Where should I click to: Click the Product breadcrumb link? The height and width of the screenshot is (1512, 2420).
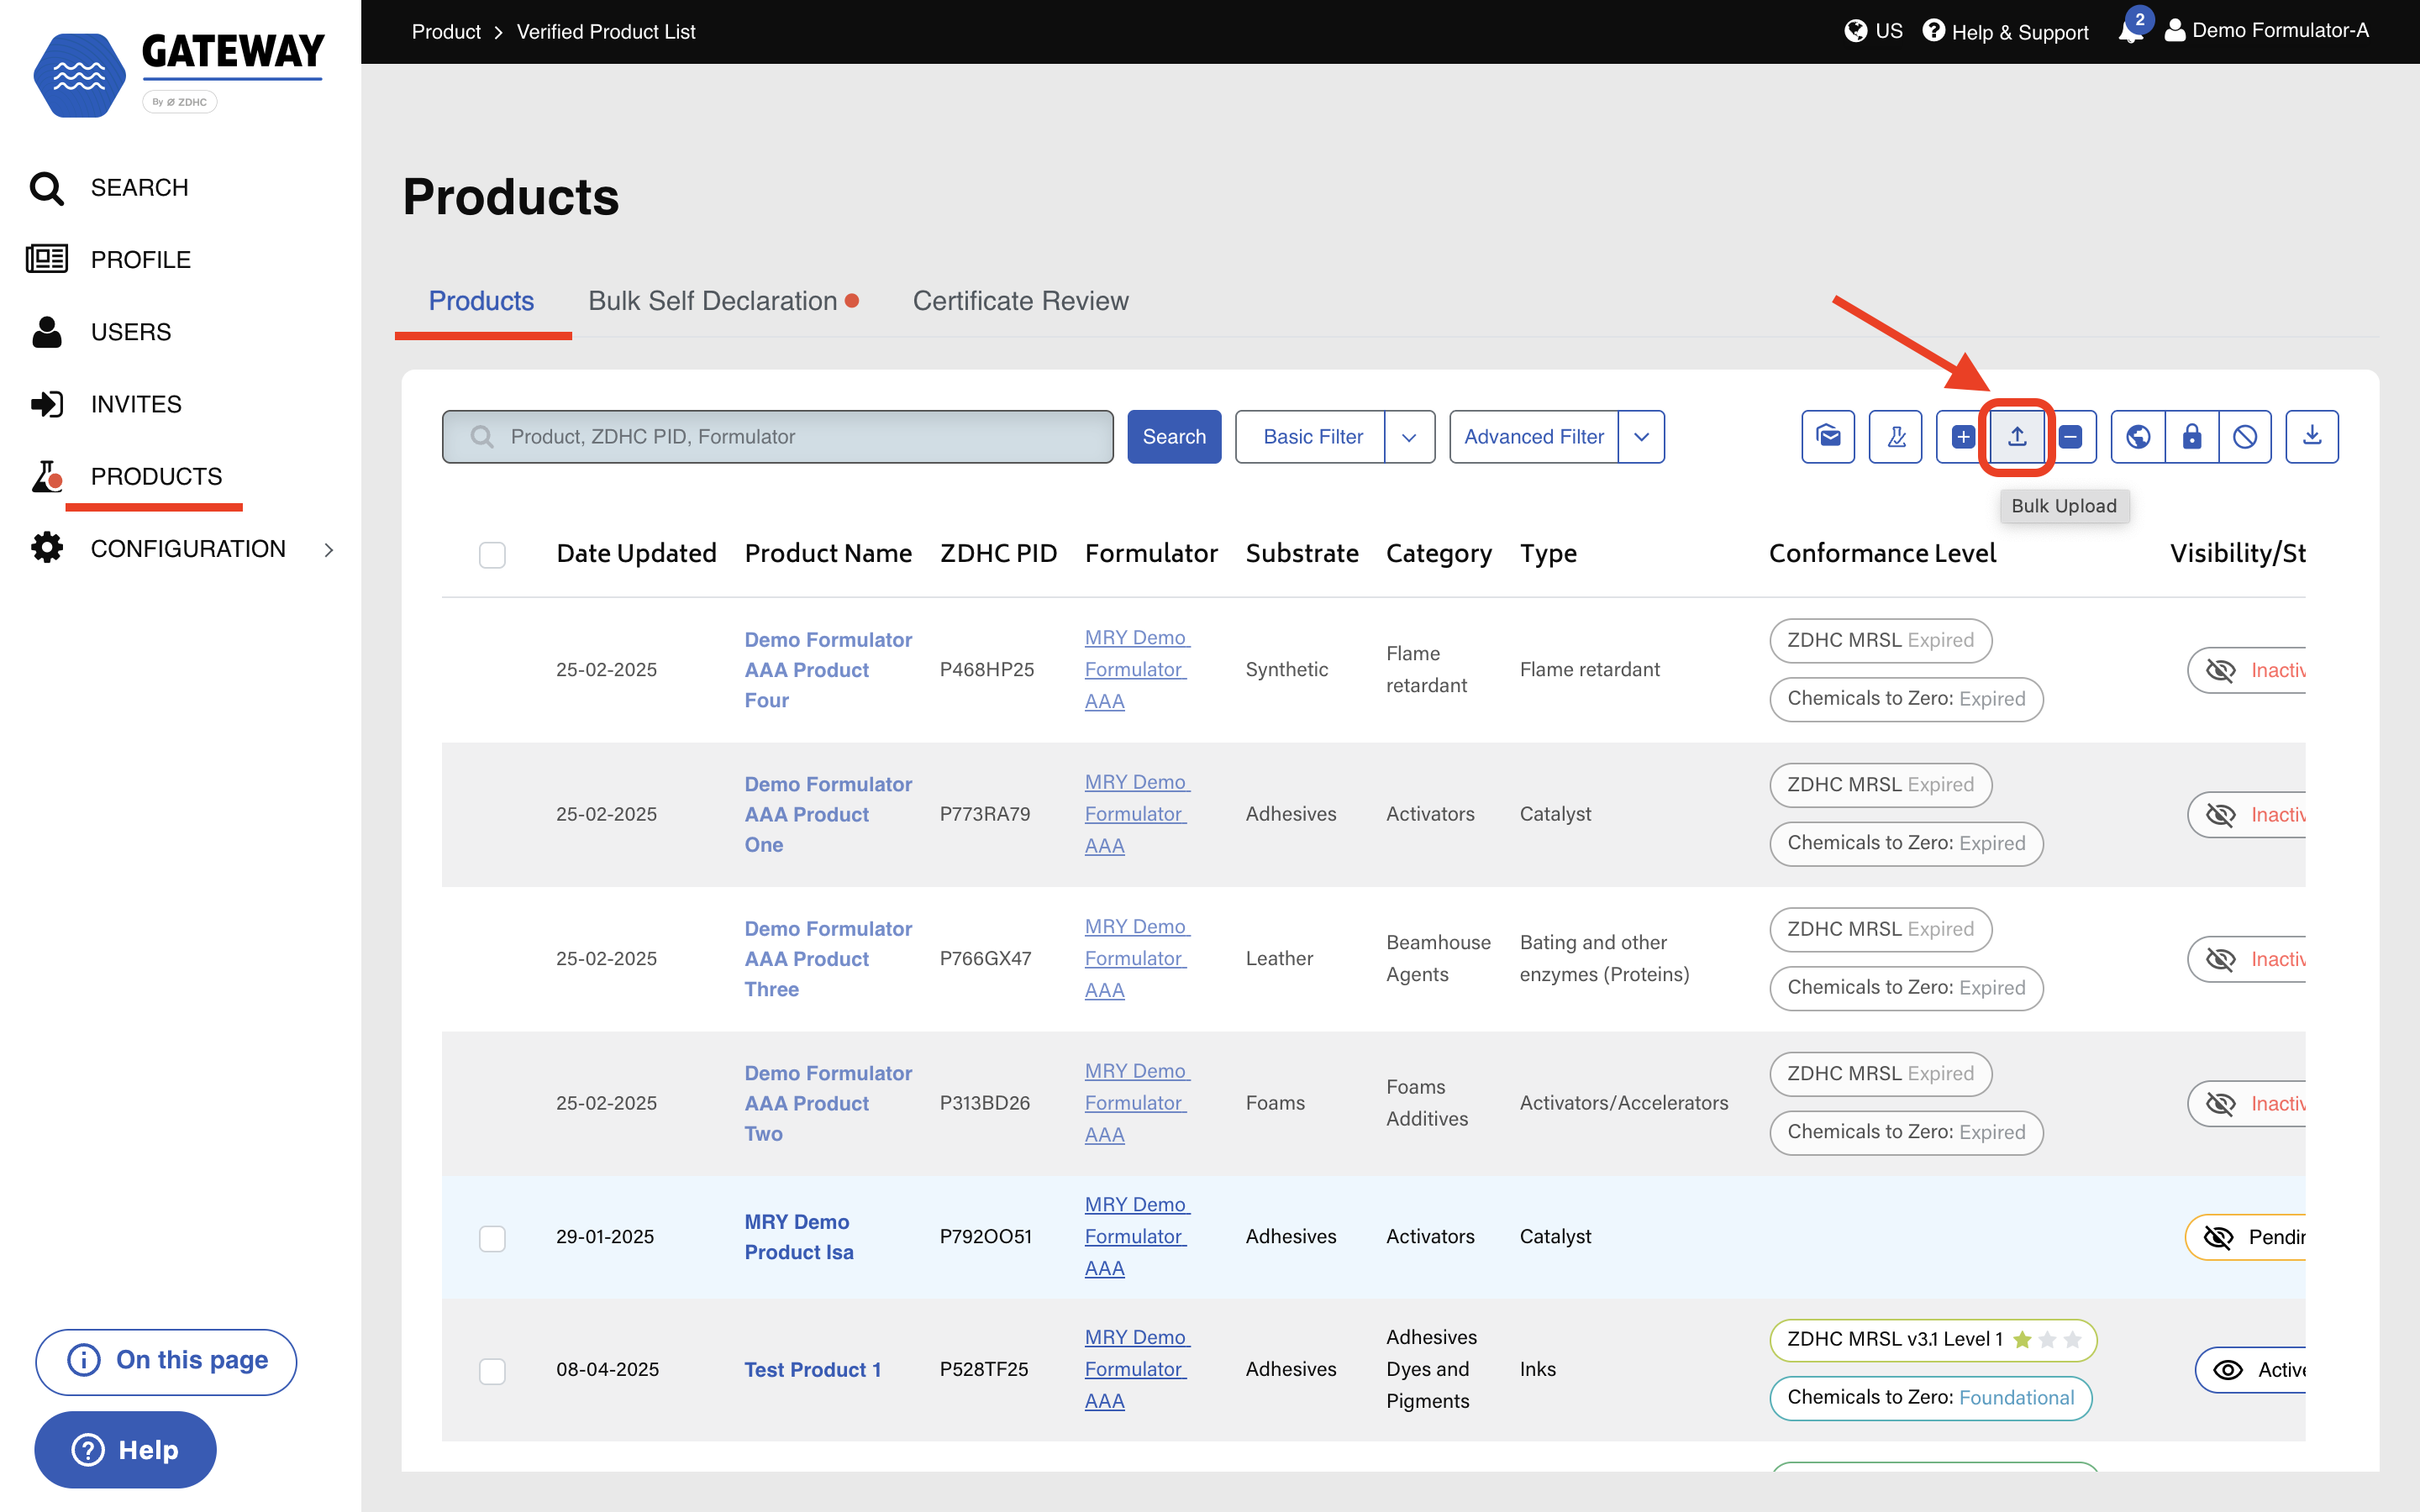pyautogui.click(x=446, y=32)
